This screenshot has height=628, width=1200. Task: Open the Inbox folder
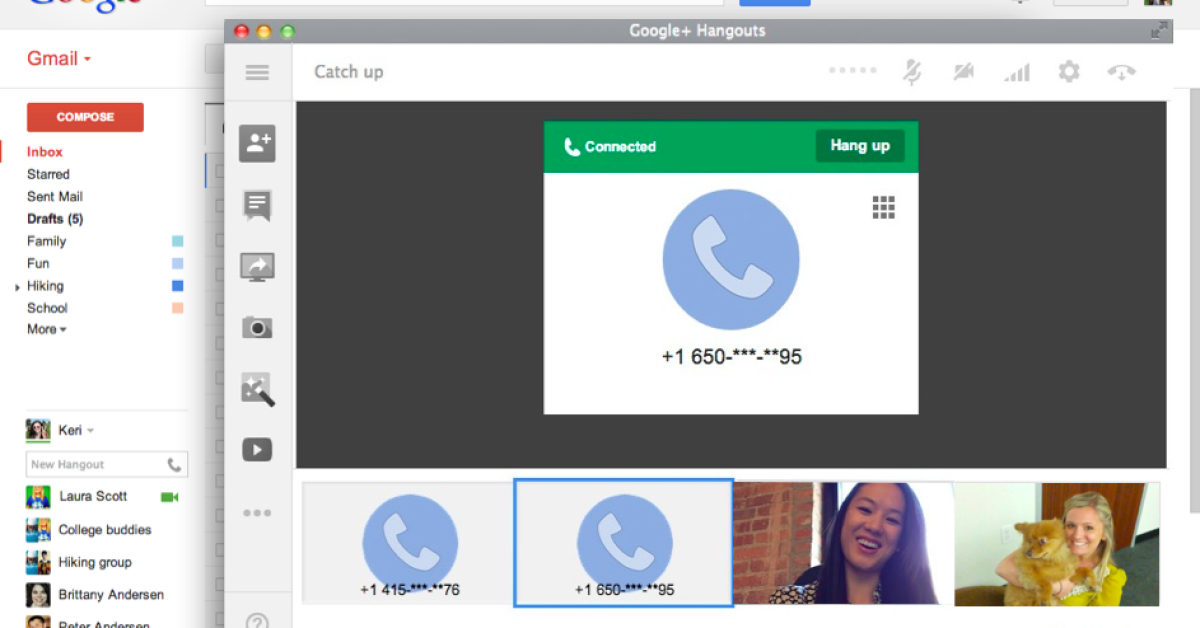[x=45, y=152]
